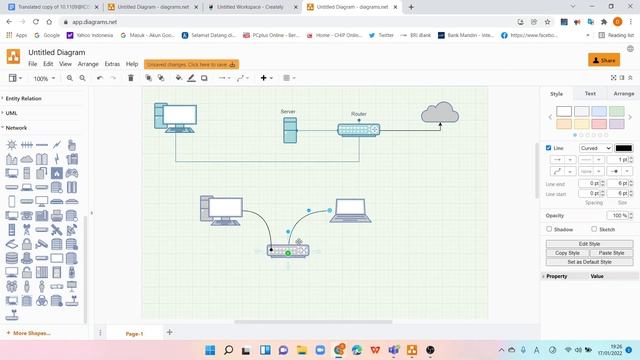
Task: Open the Fill Color bucket tool
Action: [179, 78]
